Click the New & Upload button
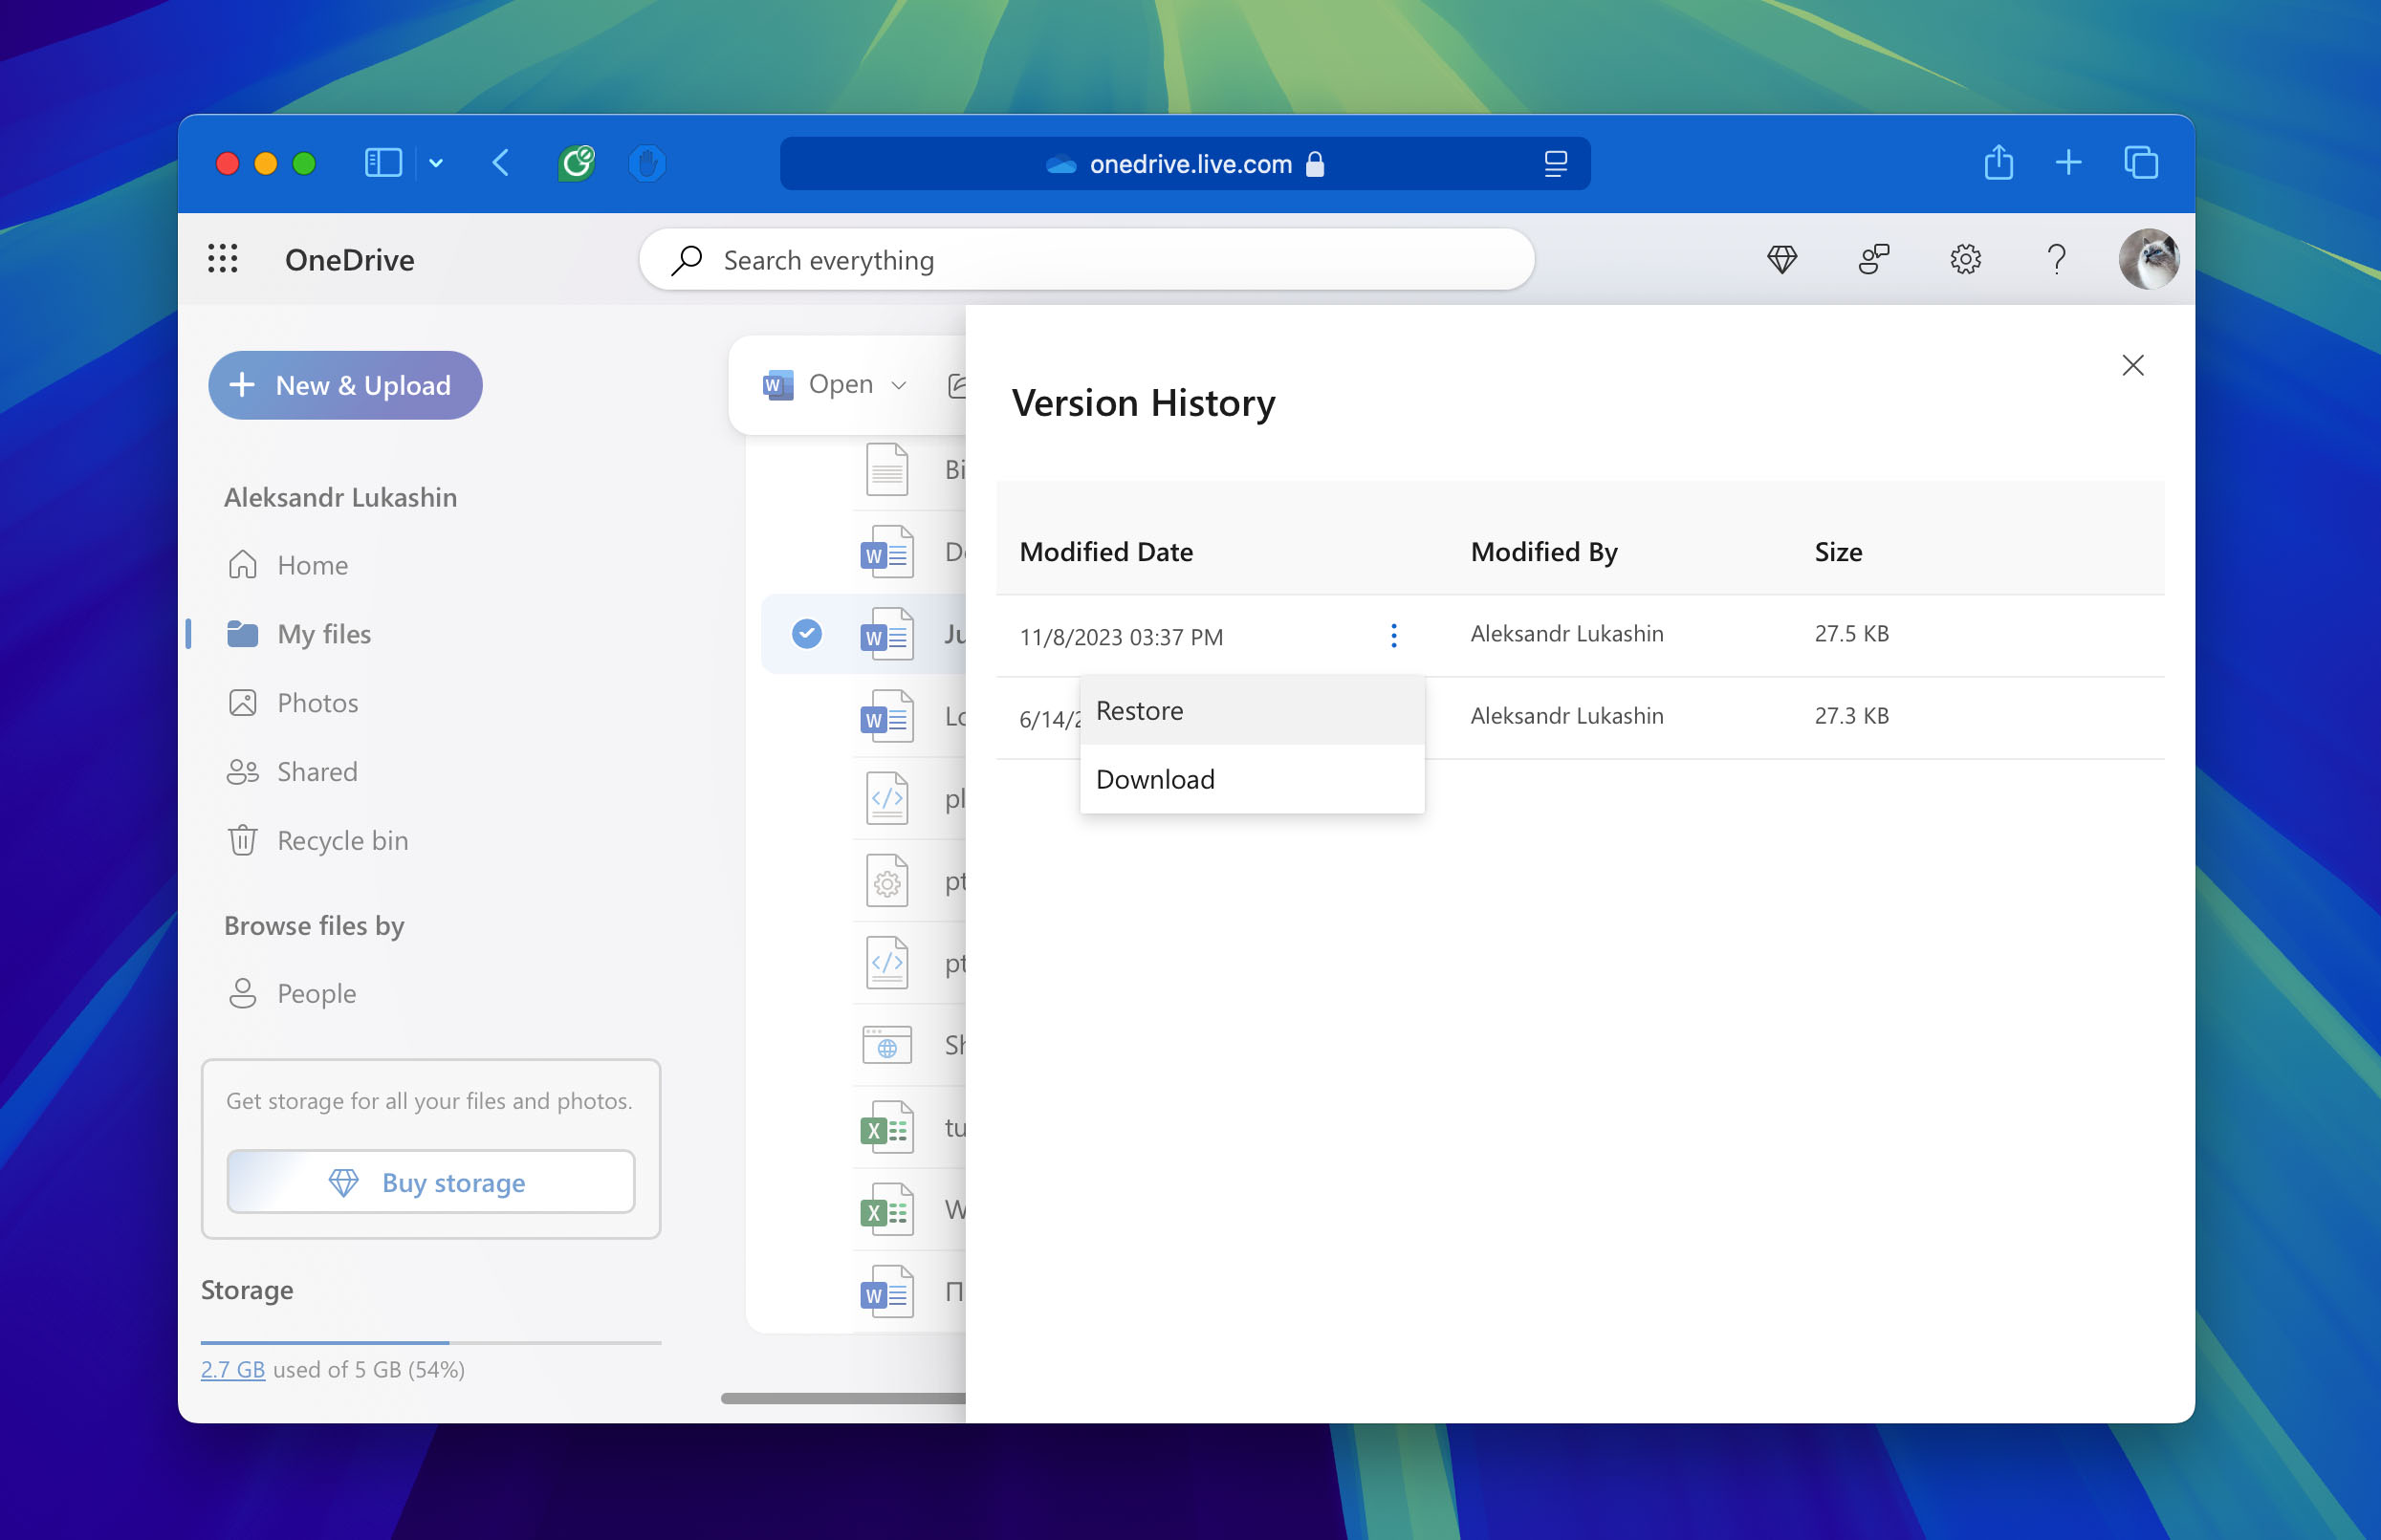 [x=345, y=385]
